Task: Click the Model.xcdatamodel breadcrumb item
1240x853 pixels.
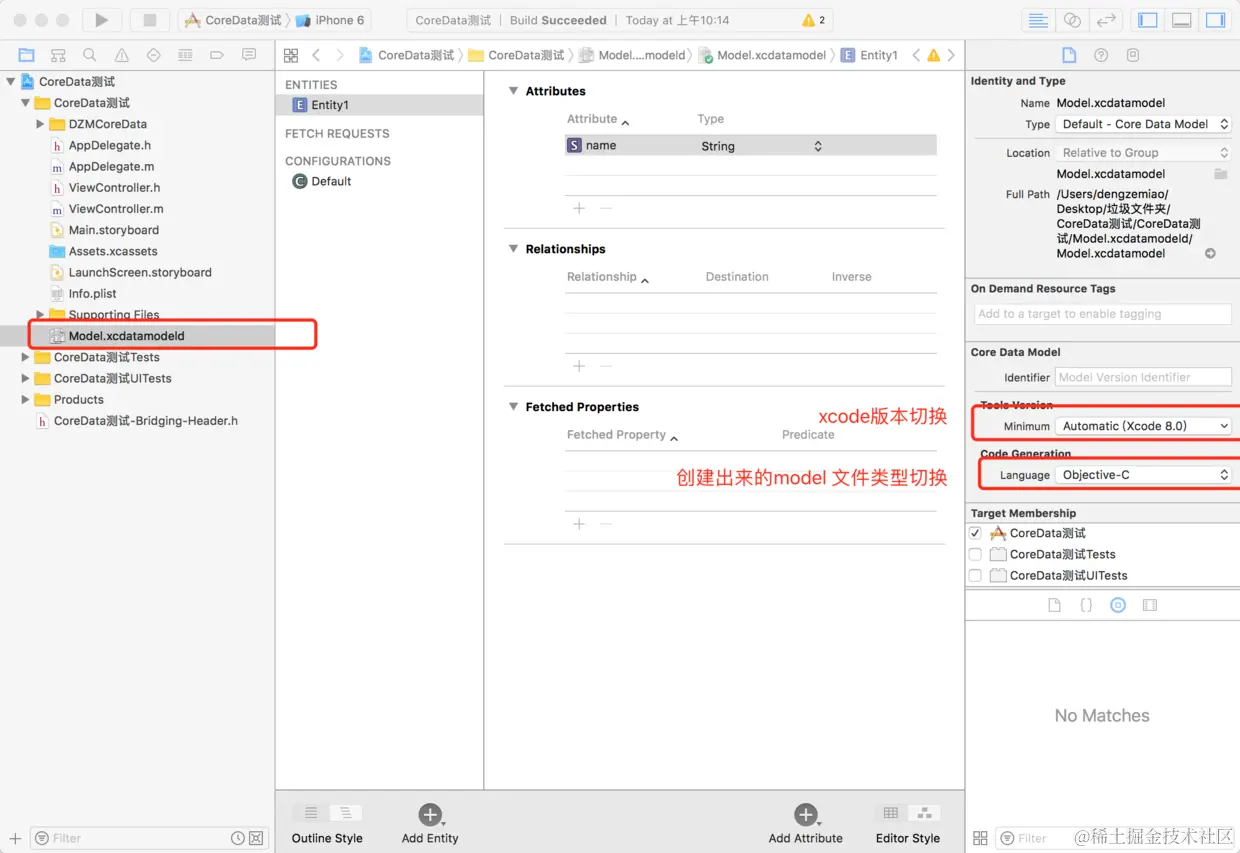Action: click(x=762, y=55)
